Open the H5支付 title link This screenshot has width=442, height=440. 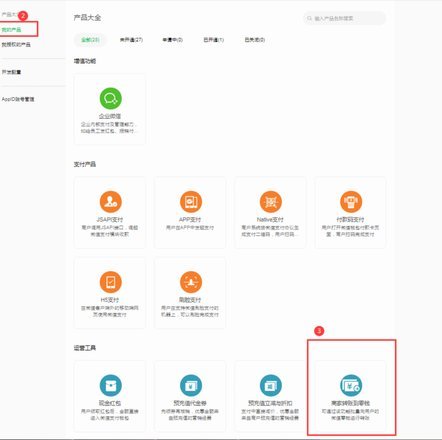[110, 300]
